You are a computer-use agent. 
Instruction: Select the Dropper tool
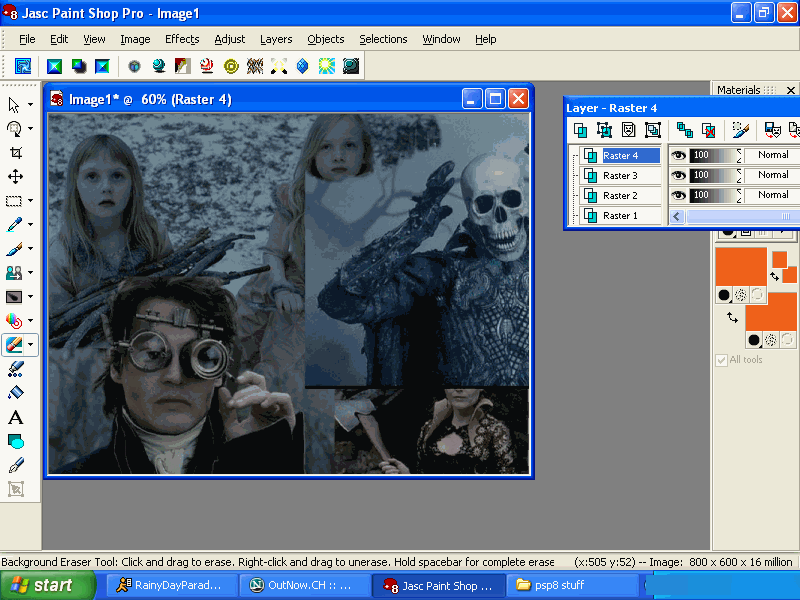[x=14, y=224]
